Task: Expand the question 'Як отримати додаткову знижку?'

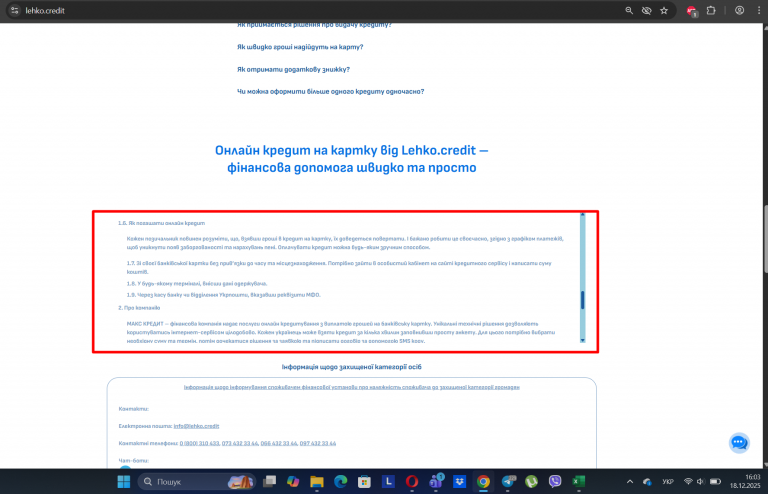Action: click(x=293, y=70)
